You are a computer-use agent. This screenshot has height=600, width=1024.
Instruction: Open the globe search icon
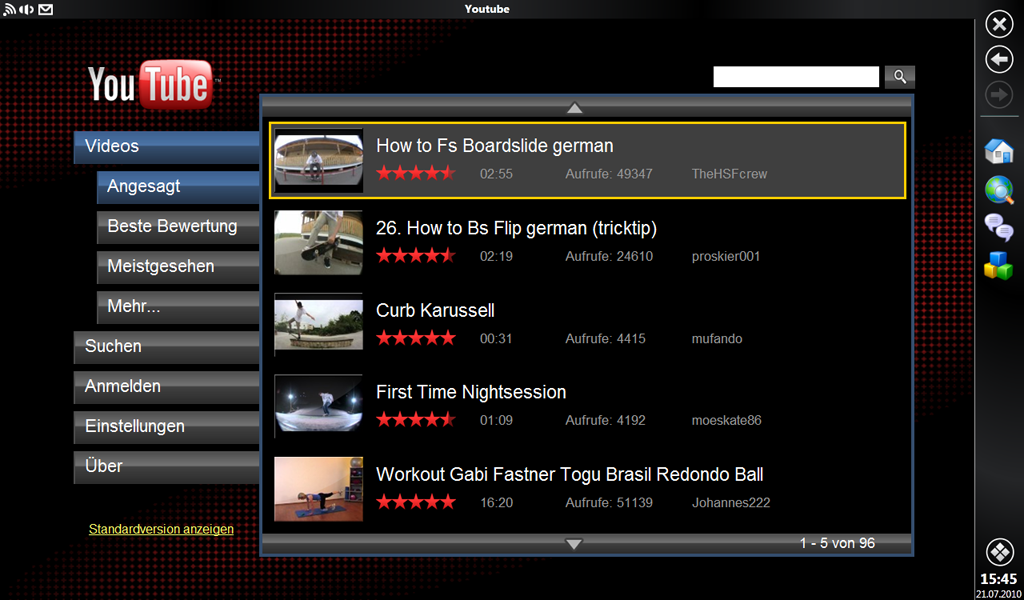pyautogui.click(x=999, y=189)
